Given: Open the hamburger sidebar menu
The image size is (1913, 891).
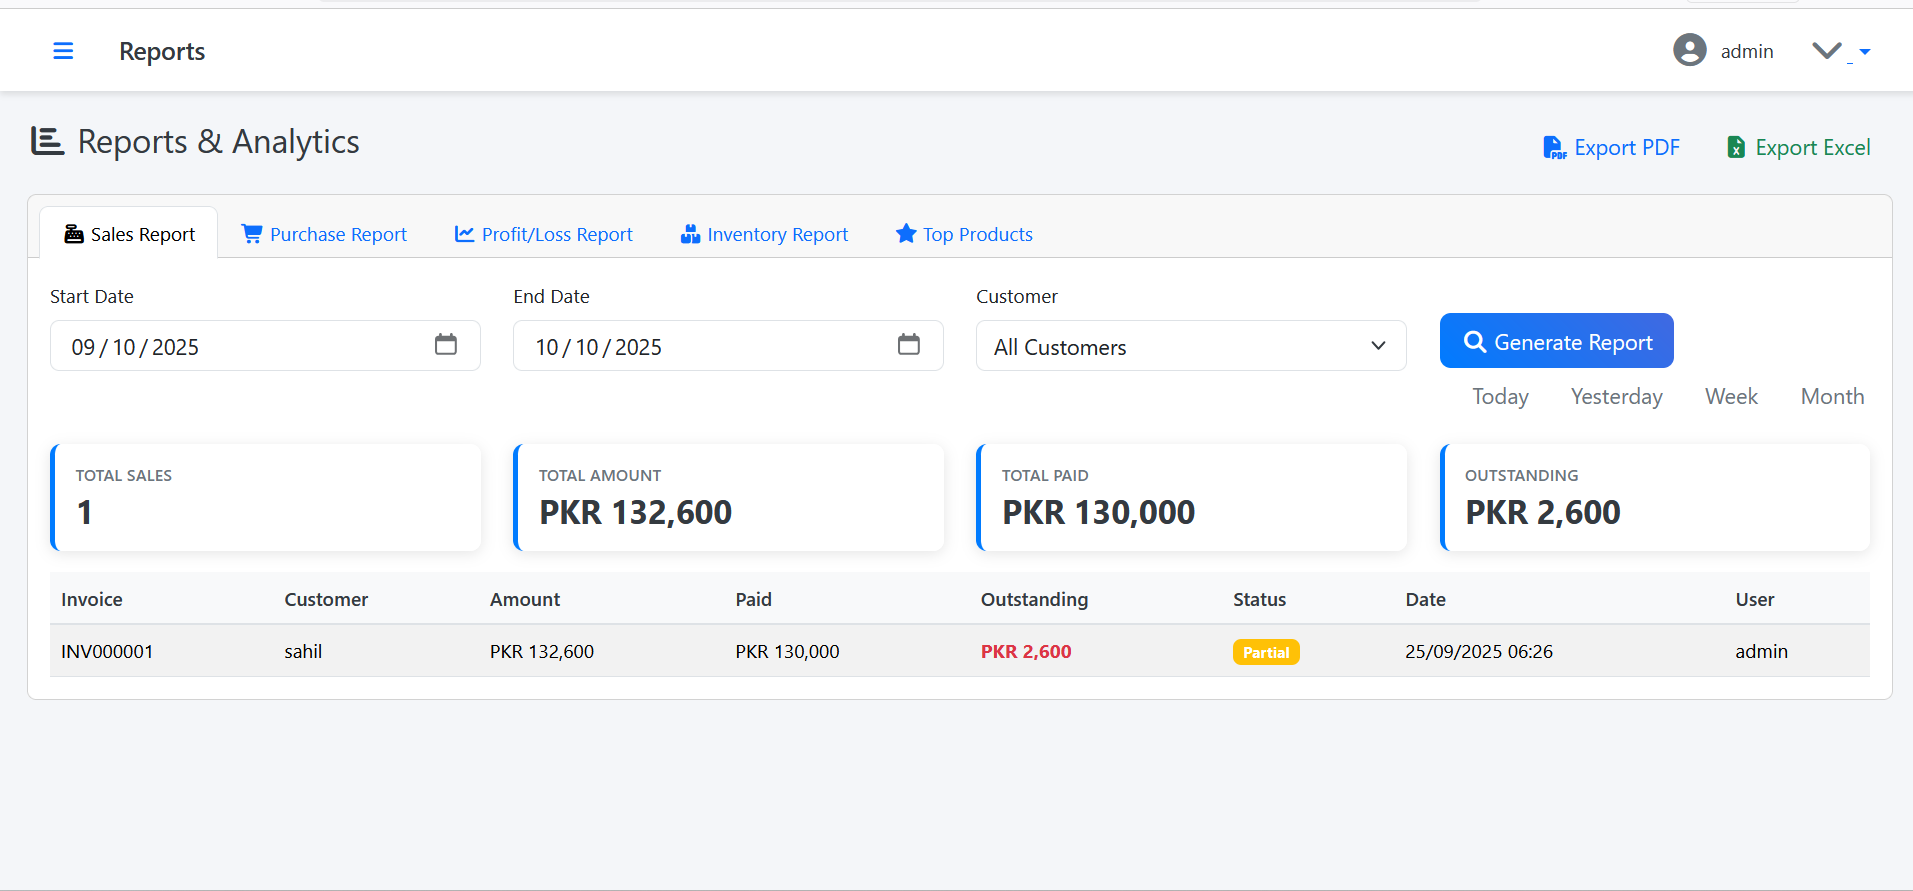Looking at the screenshot, I should pos(63,51).
